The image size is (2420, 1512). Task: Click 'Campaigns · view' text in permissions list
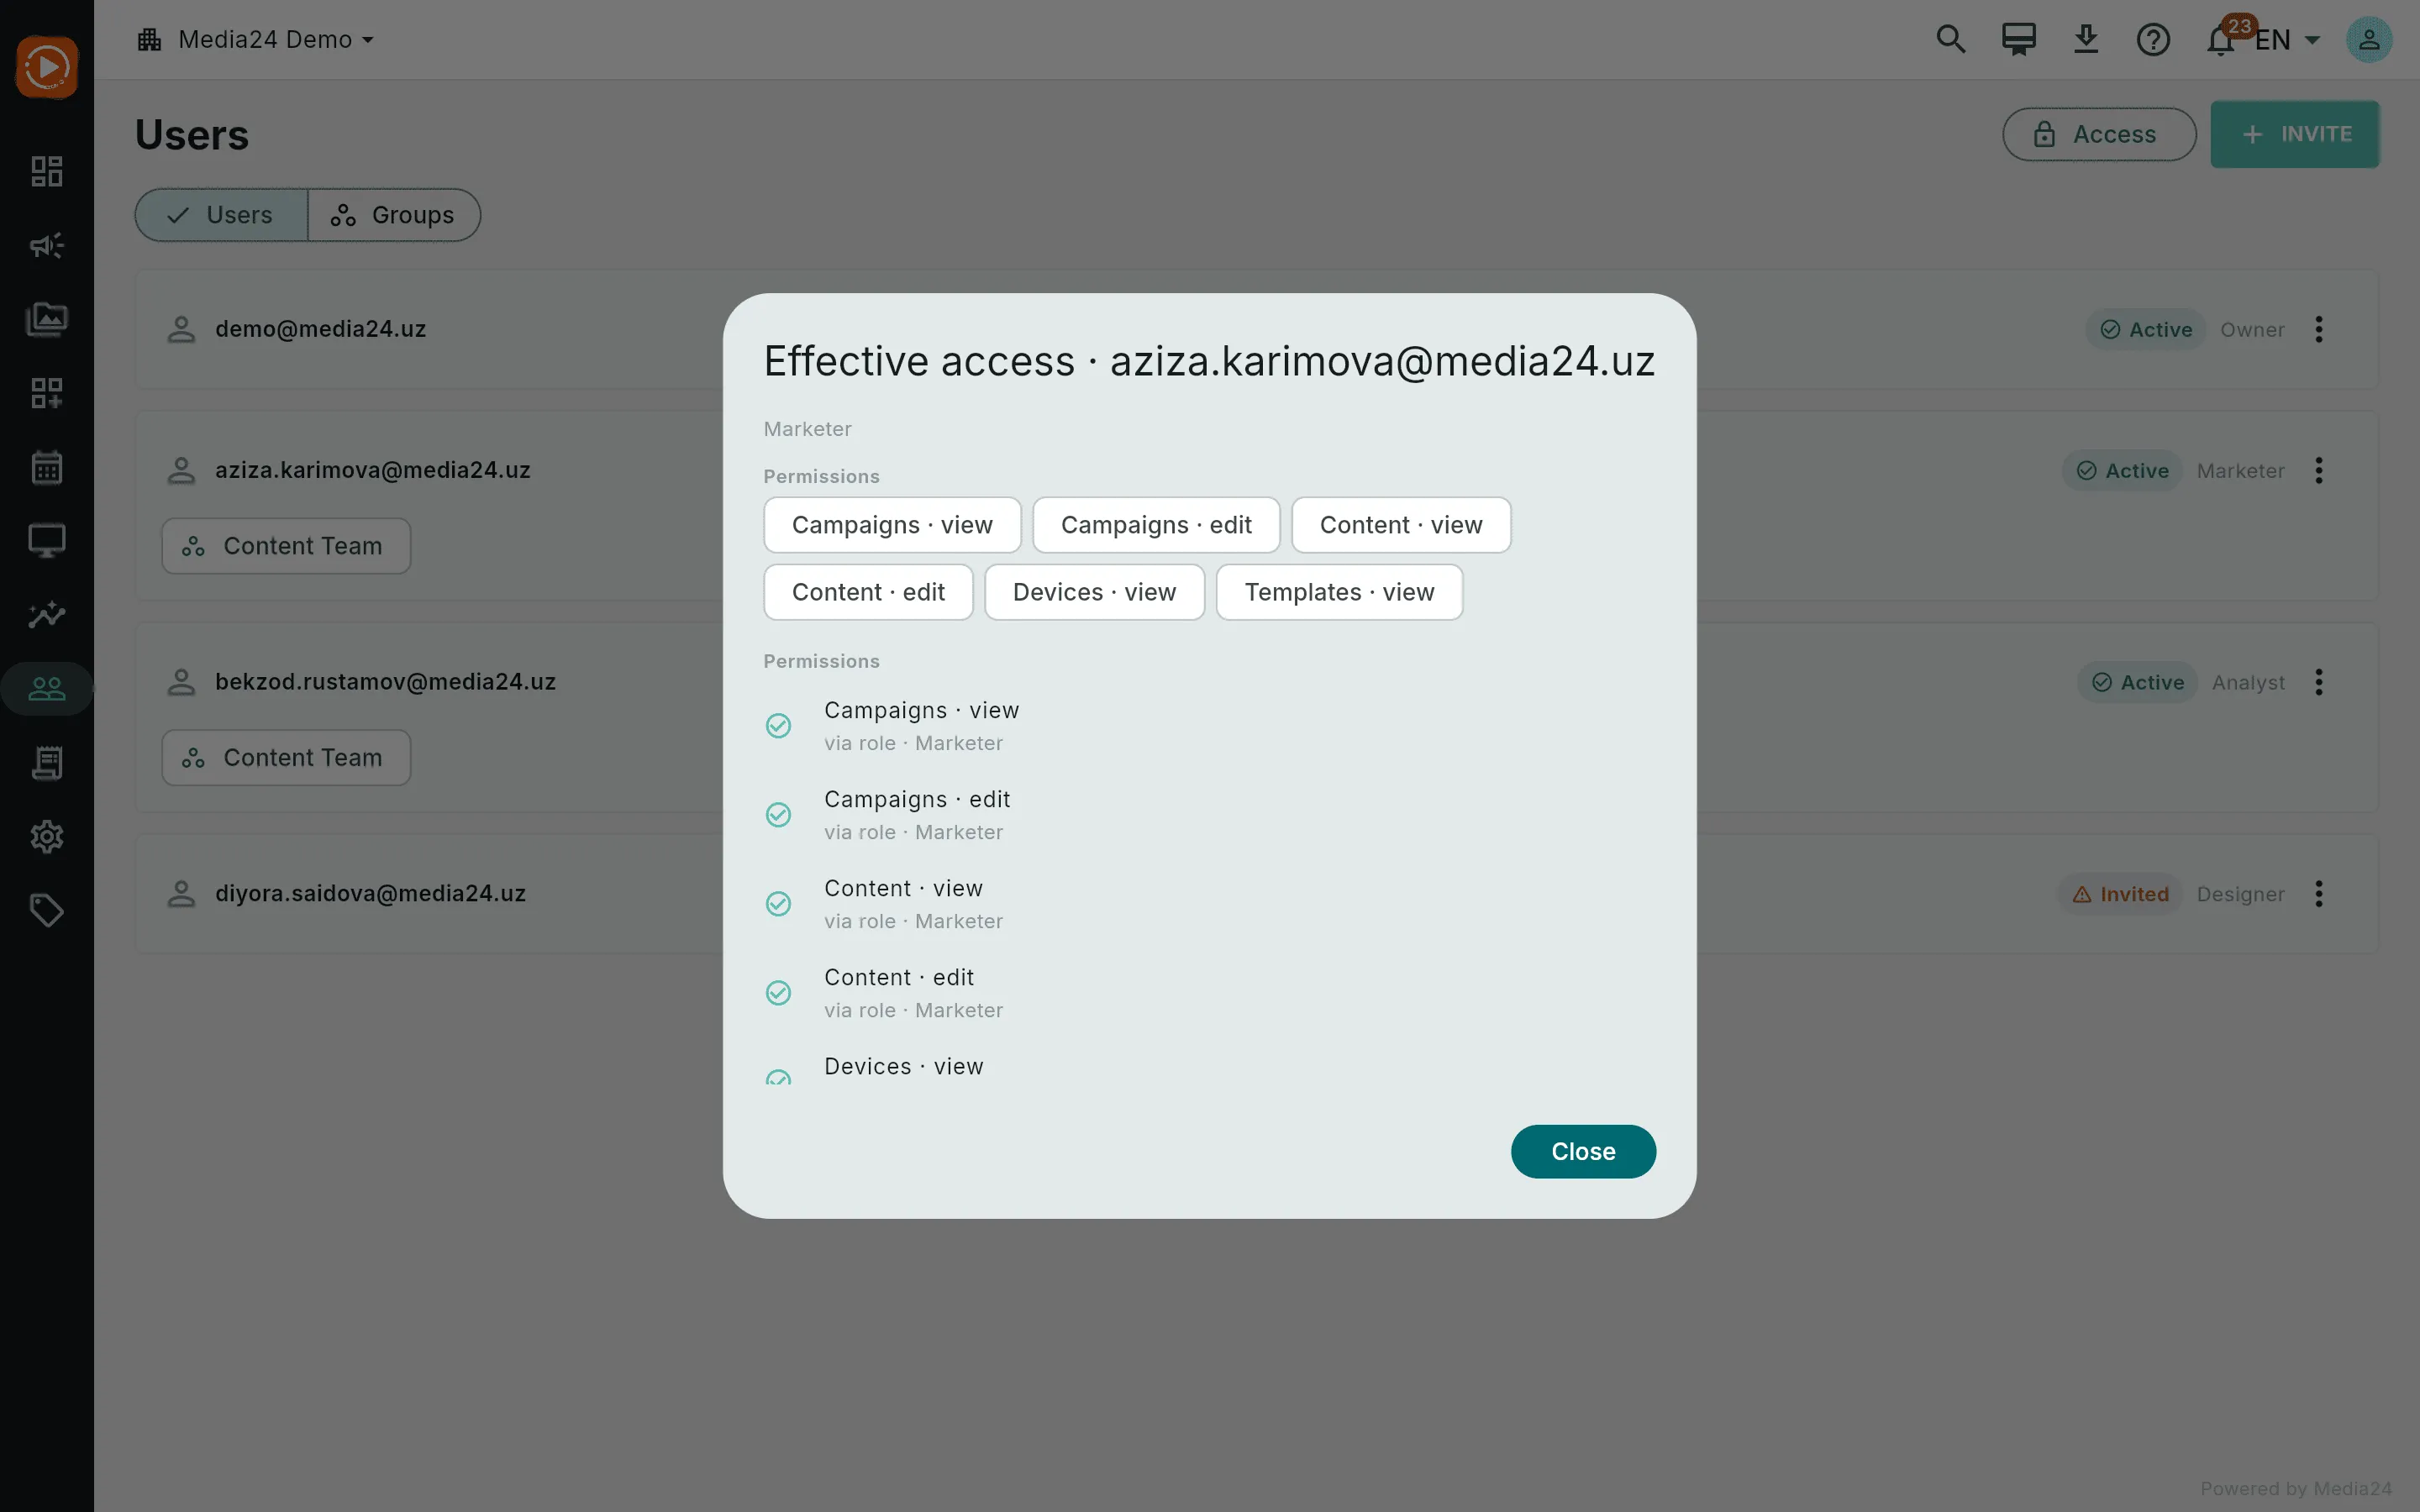pos(921,710)
